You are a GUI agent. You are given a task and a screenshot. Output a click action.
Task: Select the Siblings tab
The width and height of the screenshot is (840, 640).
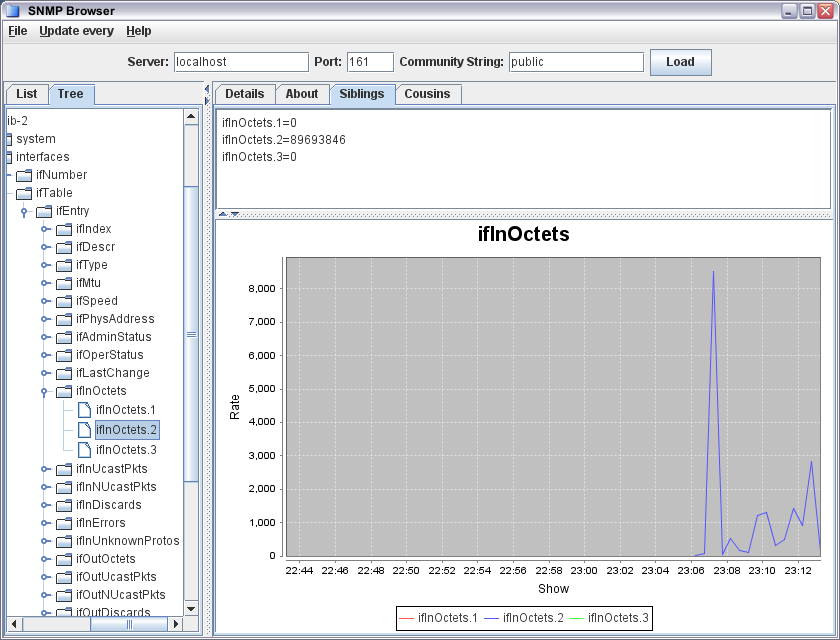pos(362,94)
